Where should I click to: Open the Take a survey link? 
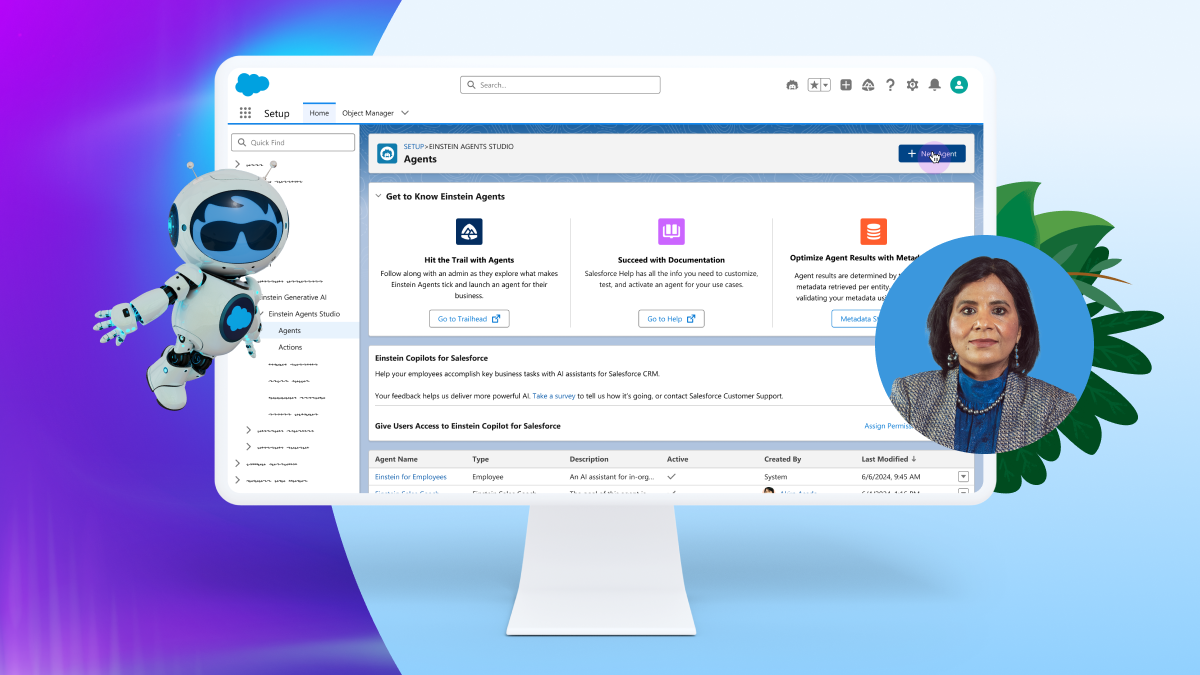(x=553, y=396)
